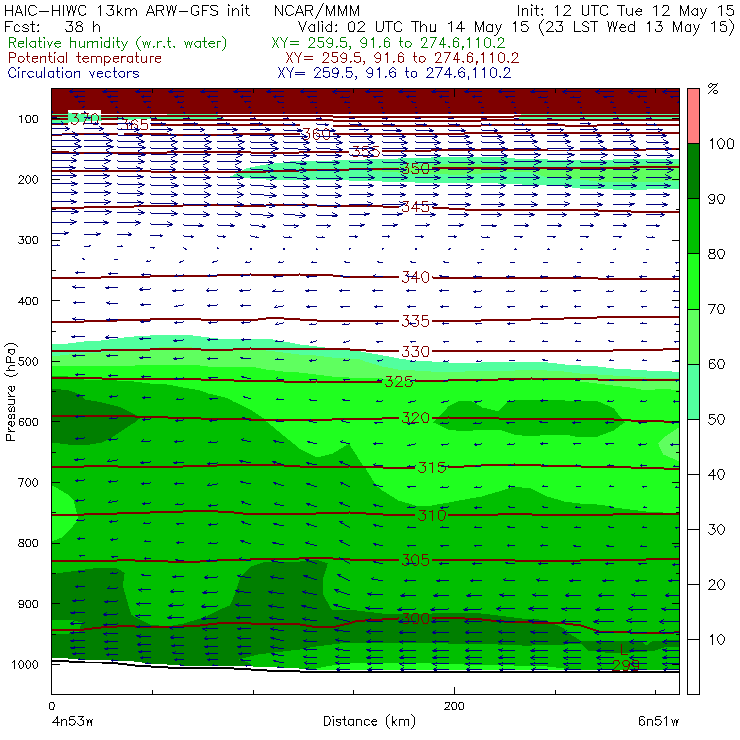
Task: Click the 'Distance (km)' axis title
Action: [369, 721]
